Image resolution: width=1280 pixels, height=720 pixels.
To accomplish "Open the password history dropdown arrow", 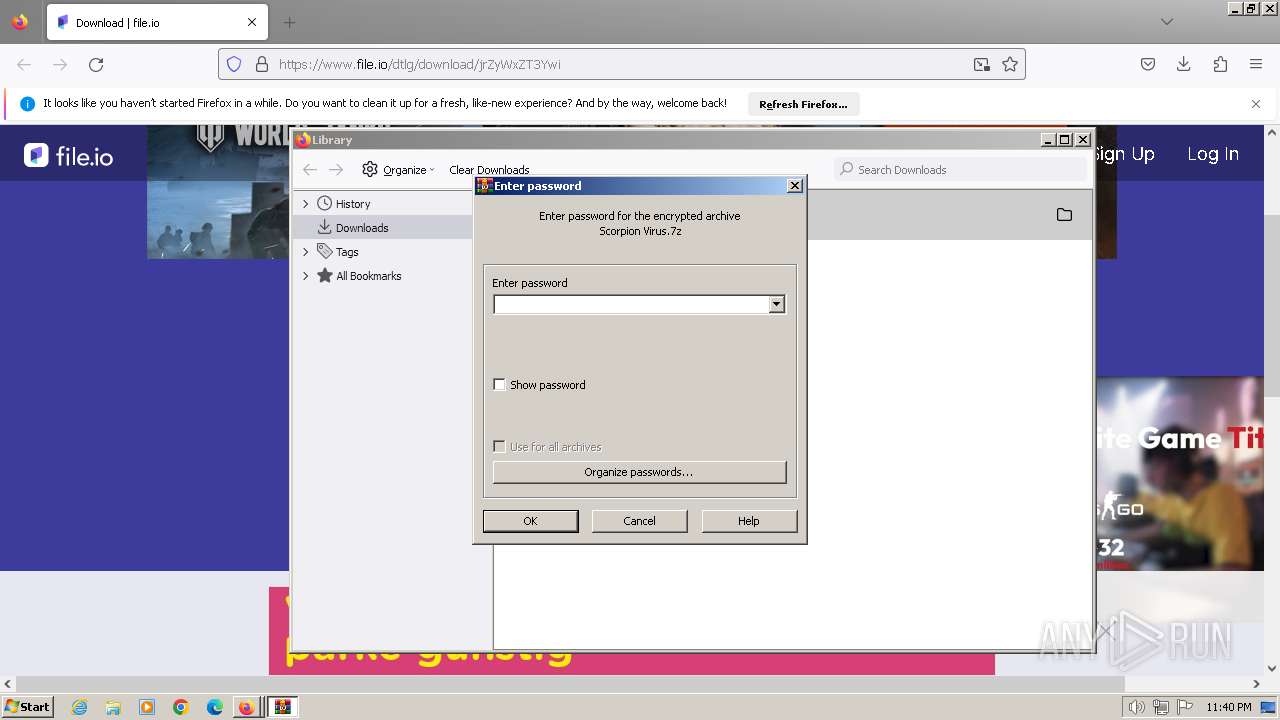I will pyautogui.click(x=776, y=304).
